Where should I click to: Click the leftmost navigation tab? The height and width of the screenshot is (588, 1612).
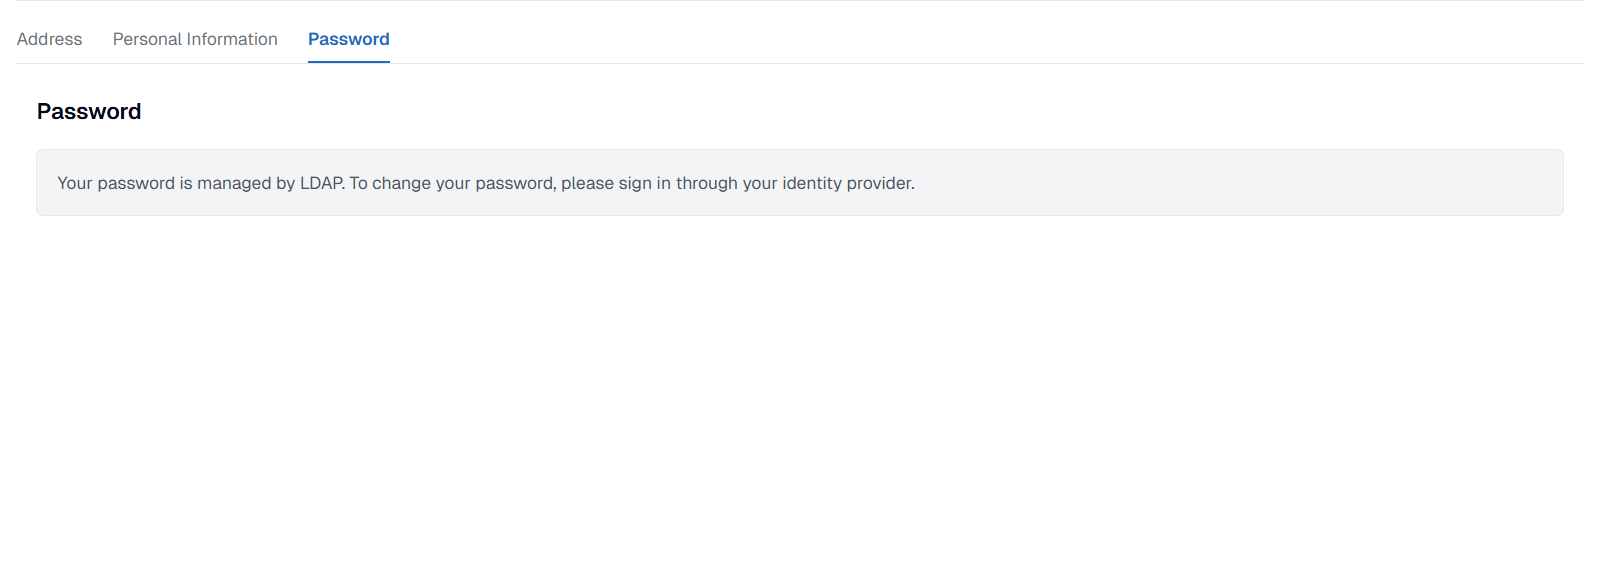point(49,39)
